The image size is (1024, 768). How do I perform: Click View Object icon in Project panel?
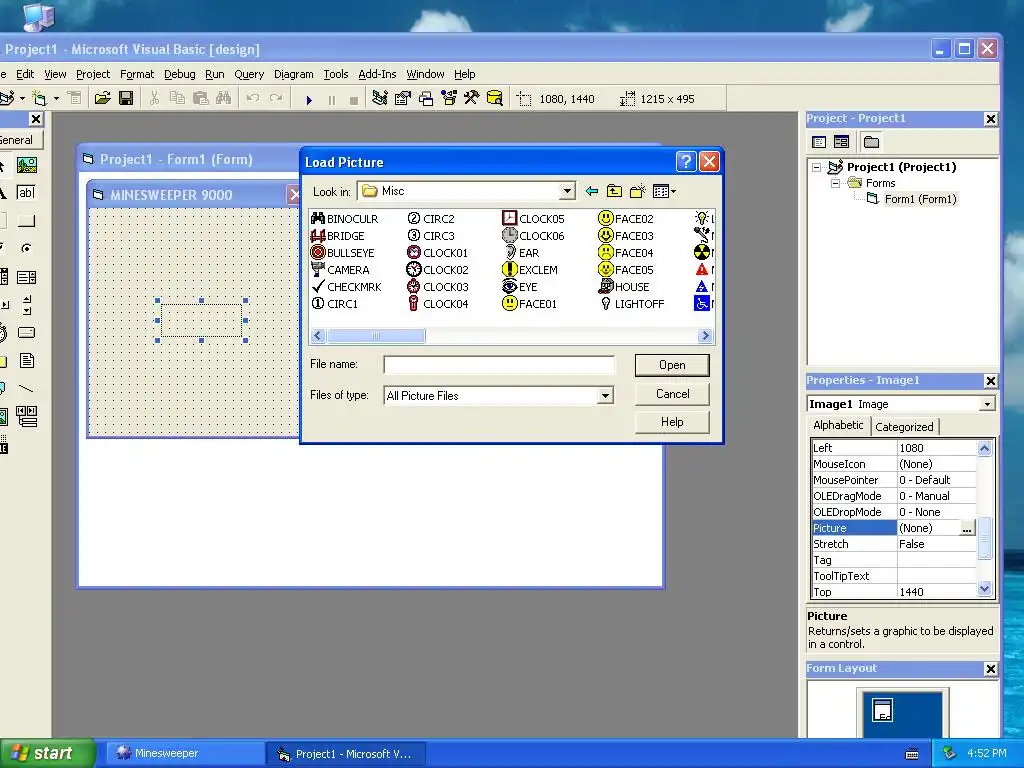841,142
